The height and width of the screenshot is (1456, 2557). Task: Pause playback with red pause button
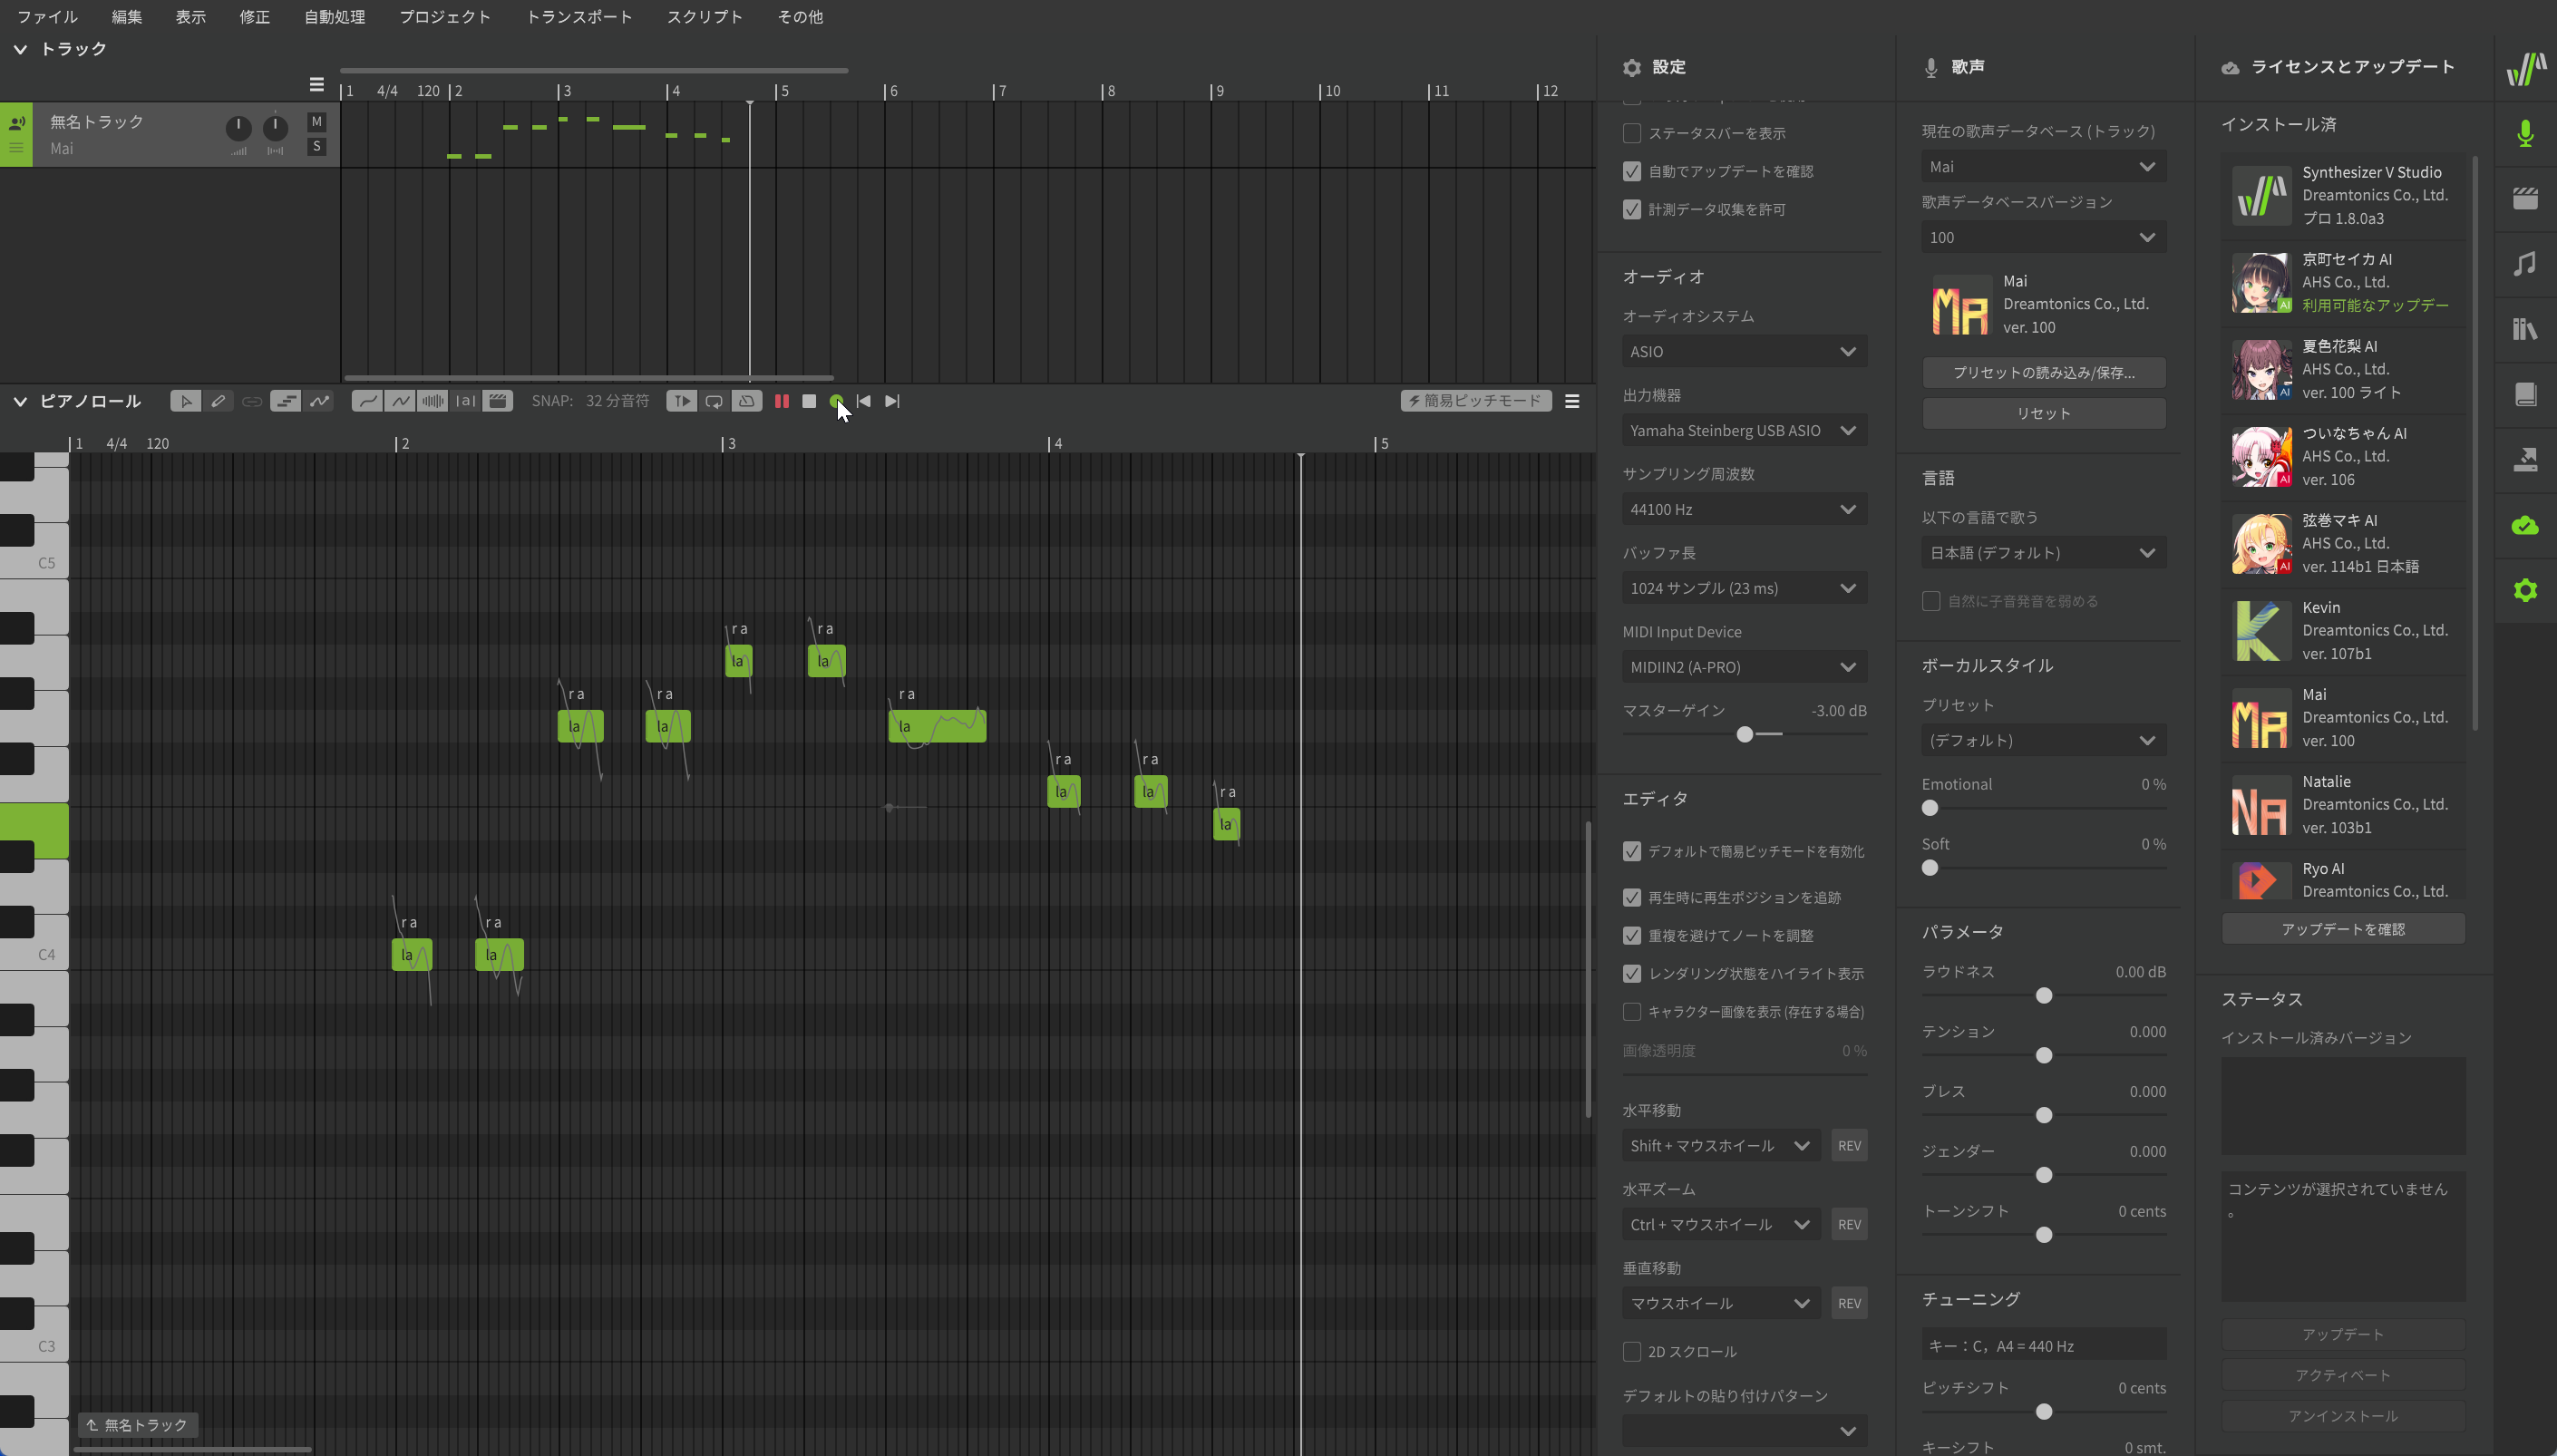[782, 401]
